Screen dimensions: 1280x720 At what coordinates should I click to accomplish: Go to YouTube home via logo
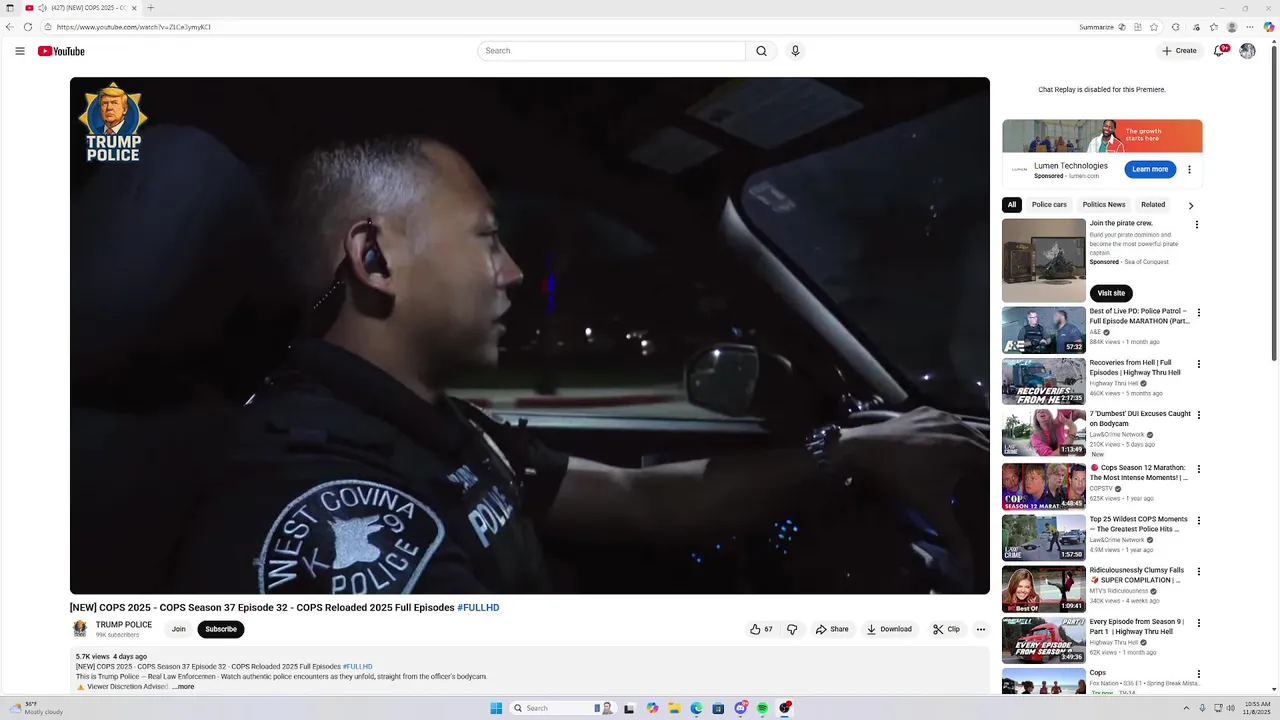pos(61,51)
